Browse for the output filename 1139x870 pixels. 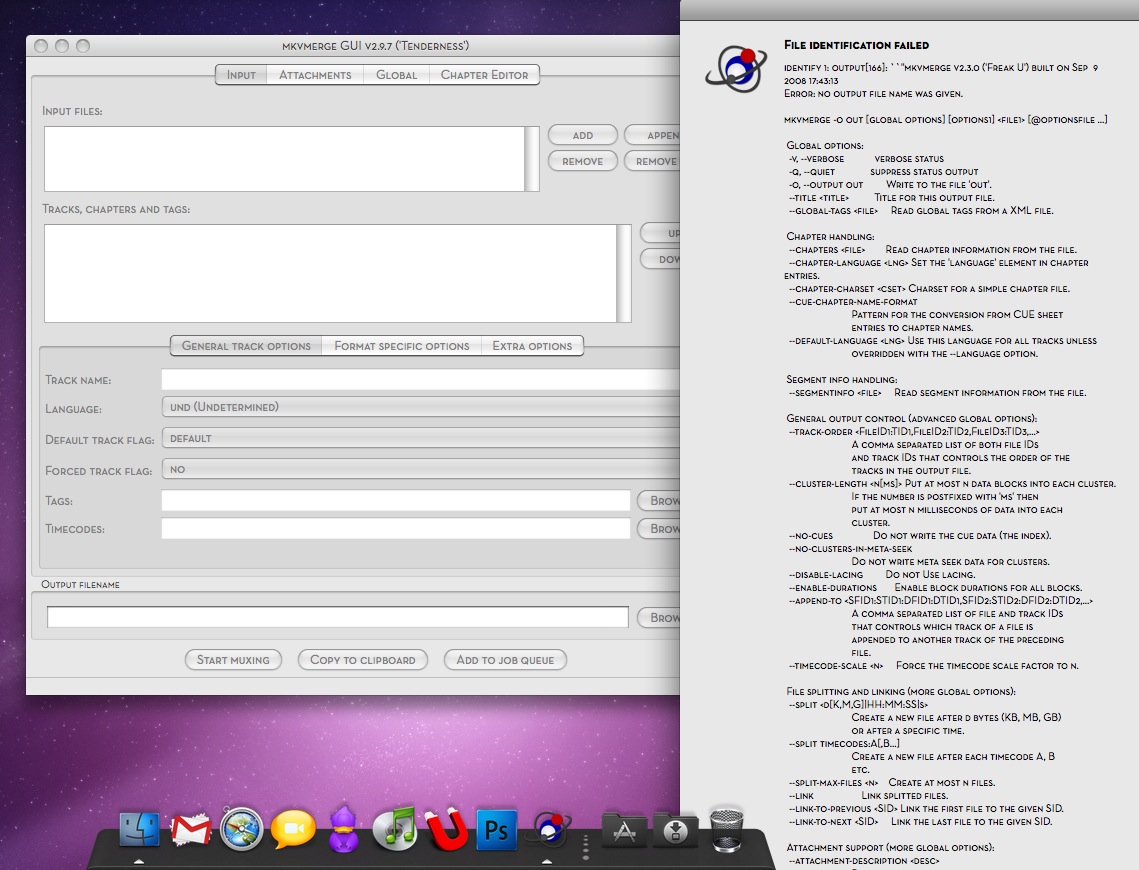click(x=659, y=617)
